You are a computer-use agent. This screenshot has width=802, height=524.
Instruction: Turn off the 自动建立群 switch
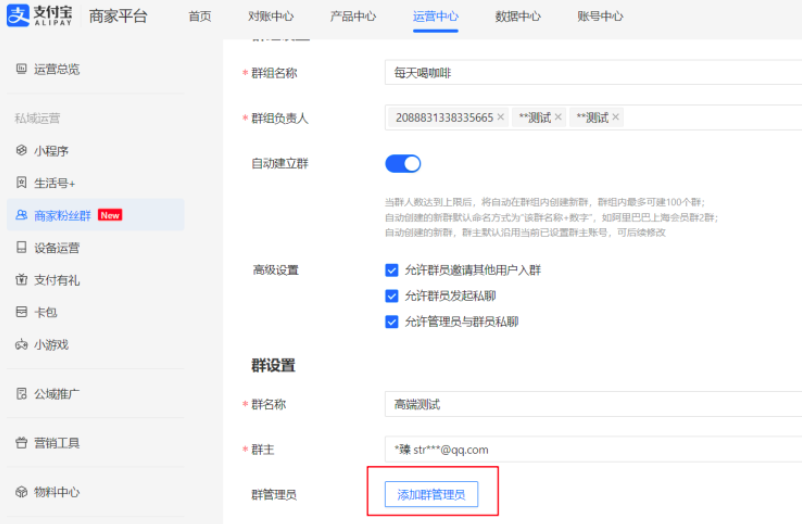[x=403, y=163]
